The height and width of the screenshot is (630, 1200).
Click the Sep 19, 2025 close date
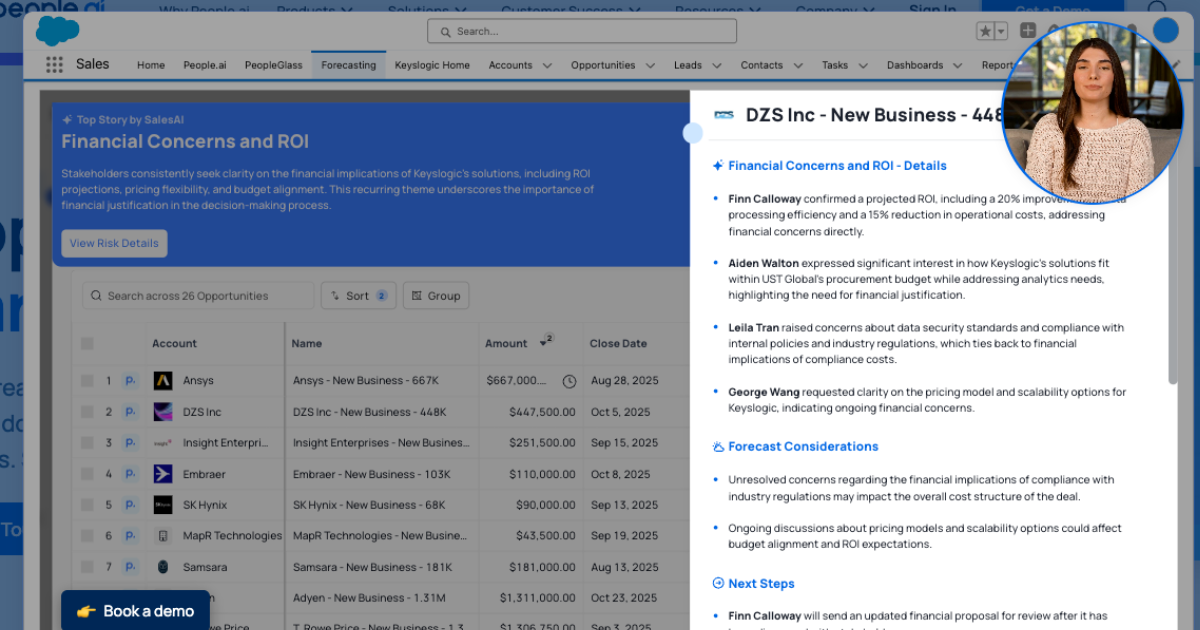click(624, 536)
